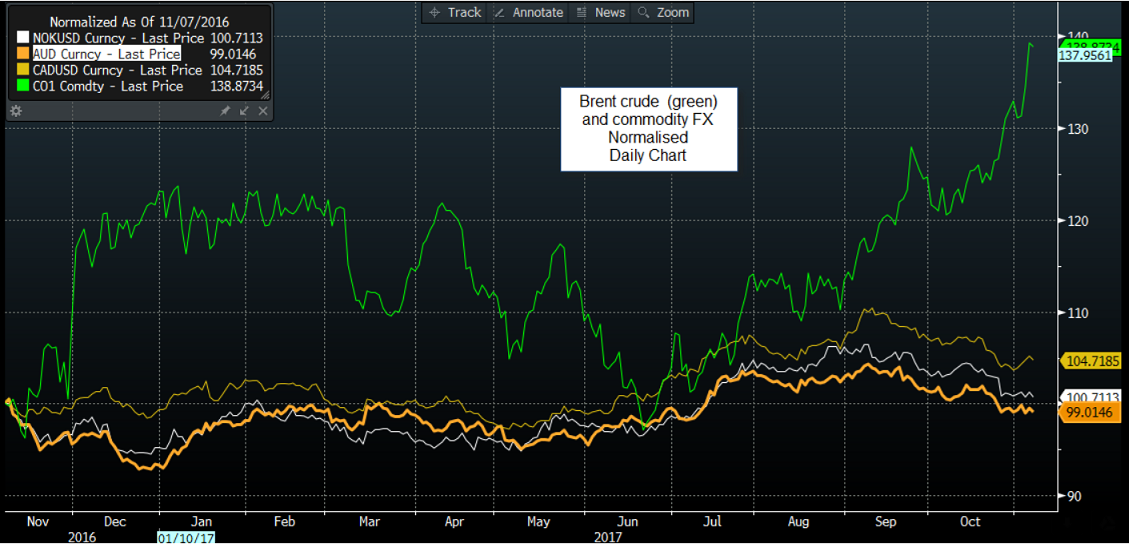Select the highlighted AUD Curncy legend entry
Image resolution: width=1129 pixels, height=548 pixels.
click(x=110, y=54)
